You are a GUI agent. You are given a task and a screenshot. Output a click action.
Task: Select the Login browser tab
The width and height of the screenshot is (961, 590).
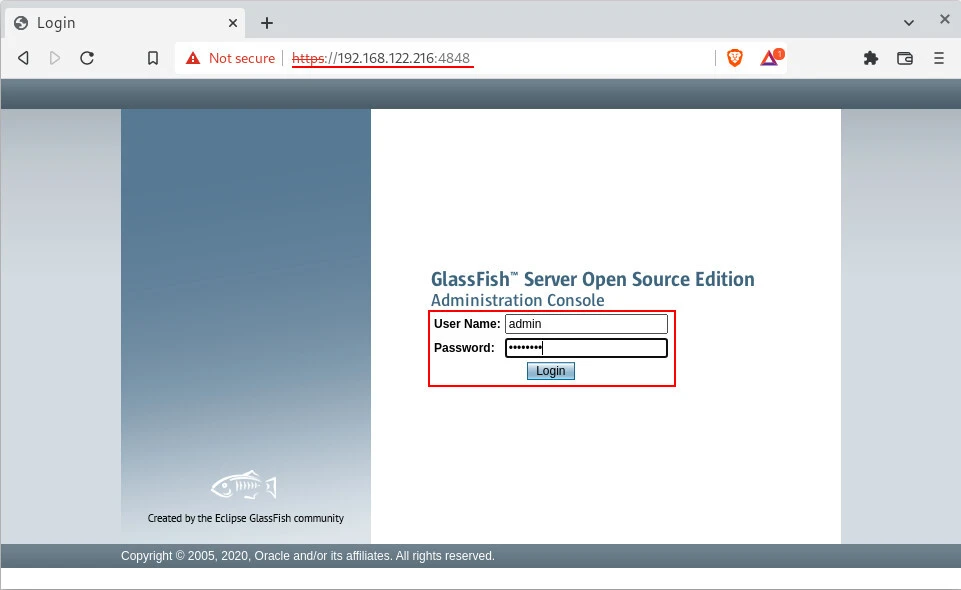click(120, 22)
